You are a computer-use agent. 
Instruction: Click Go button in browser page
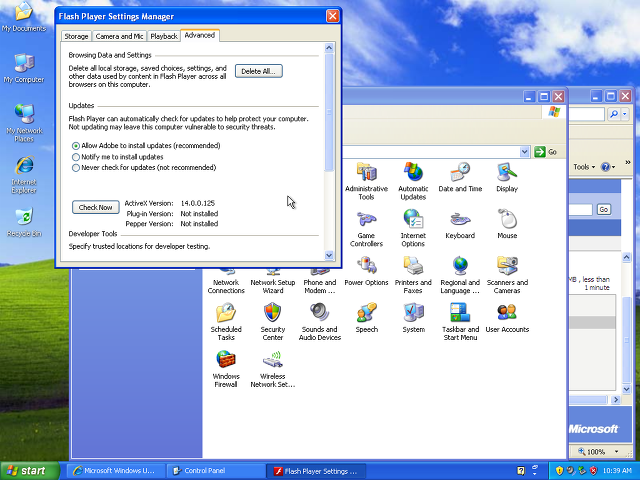click(x=603, y=209)
